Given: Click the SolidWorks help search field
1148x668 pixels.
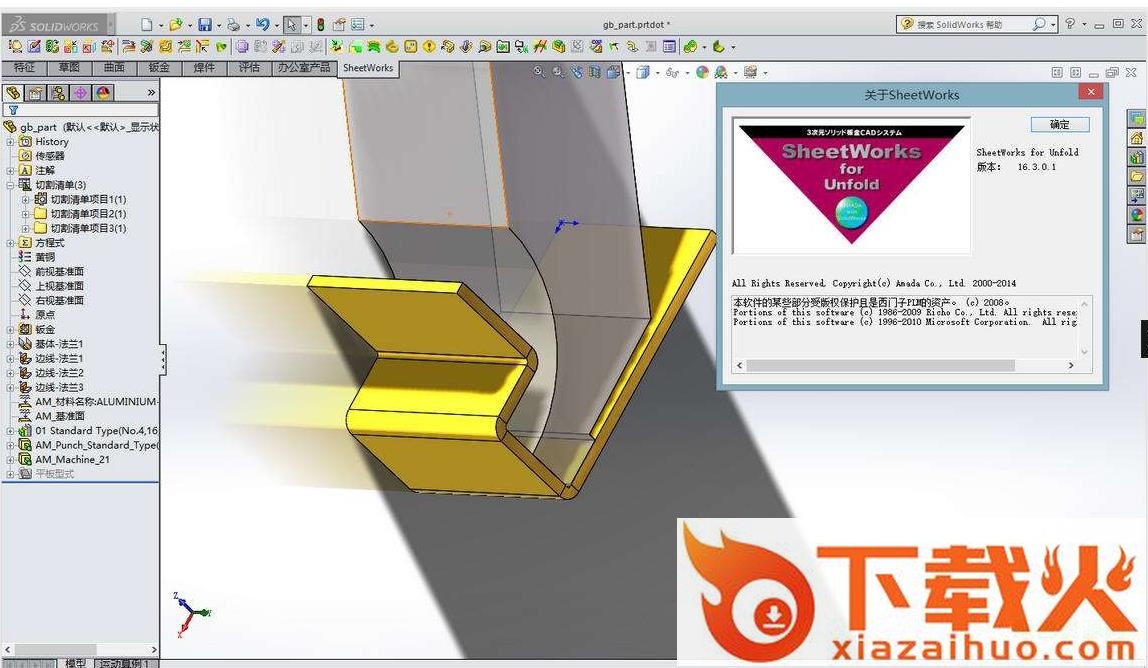Looking at the screenshot, I should [x=970, y=24].
